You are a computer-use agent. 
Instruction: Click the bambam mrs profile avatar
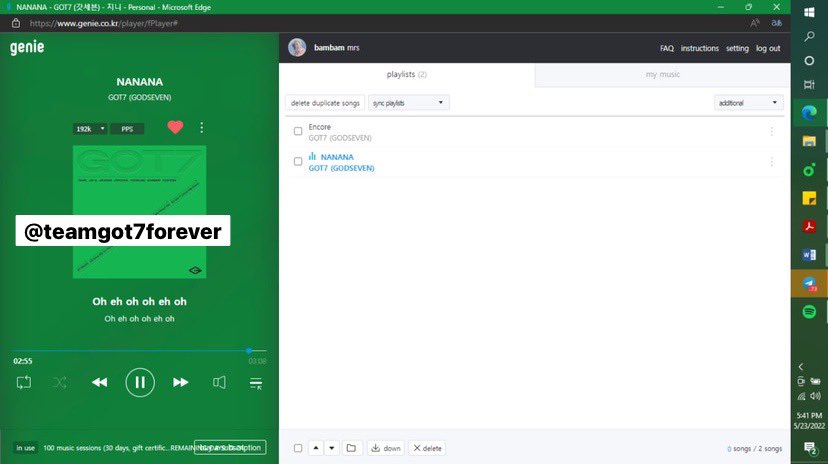pos(297,48)
